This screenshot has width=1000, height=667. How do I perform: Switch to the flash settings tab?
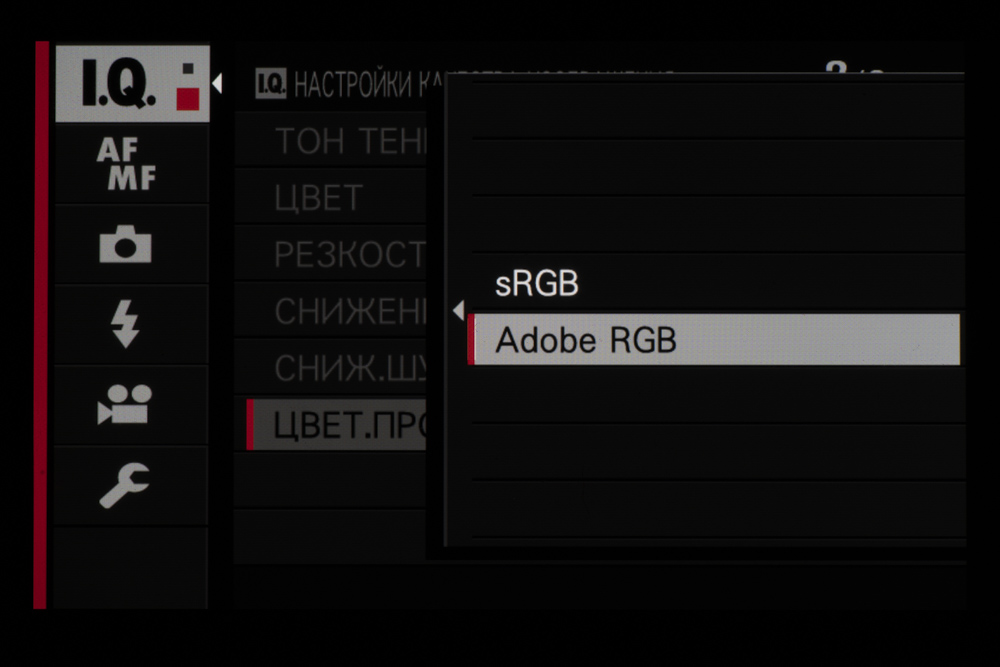(126, 325)
